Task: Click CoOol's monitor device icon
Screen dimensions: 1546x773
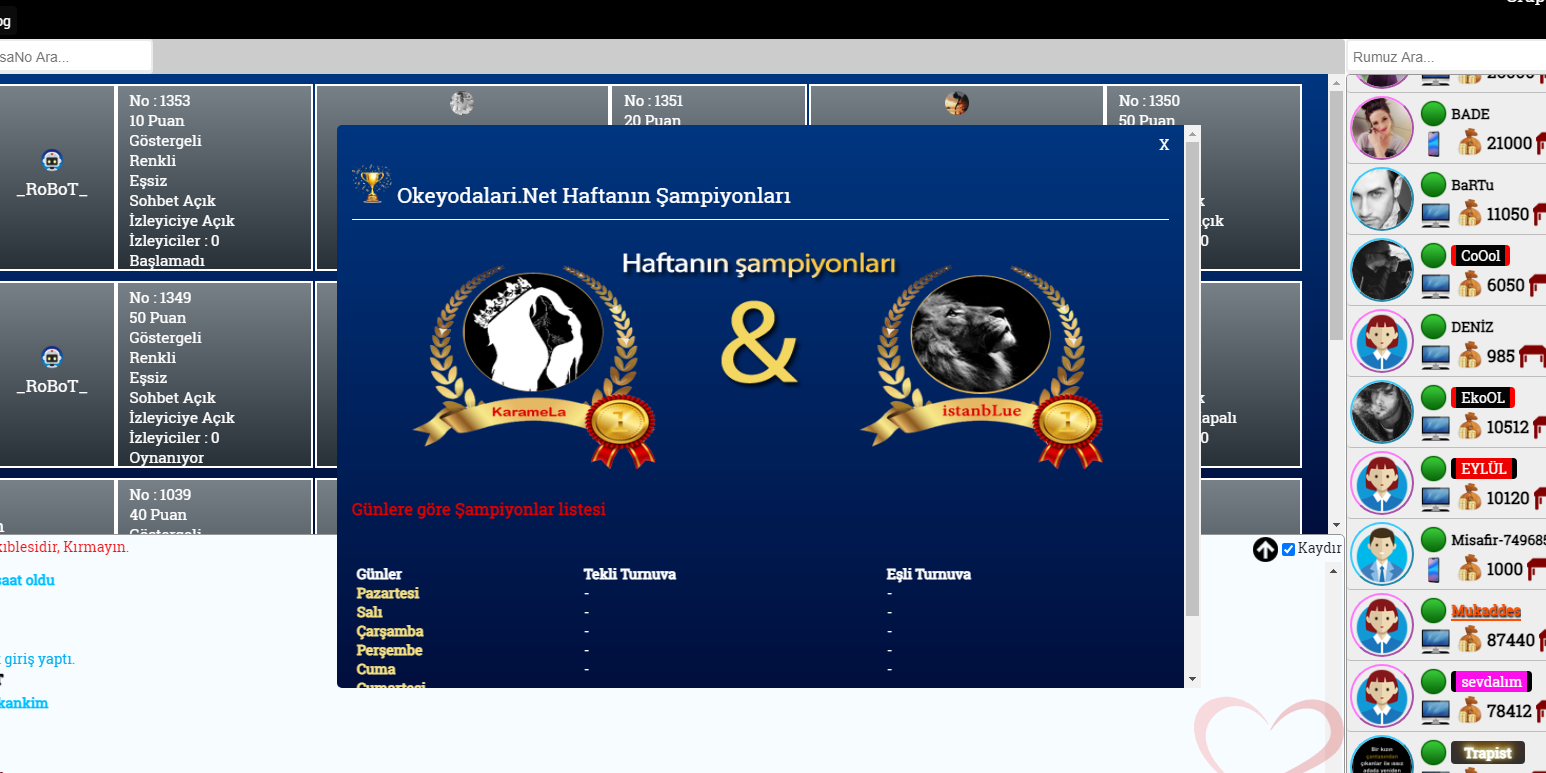Action: (1436, 286)
